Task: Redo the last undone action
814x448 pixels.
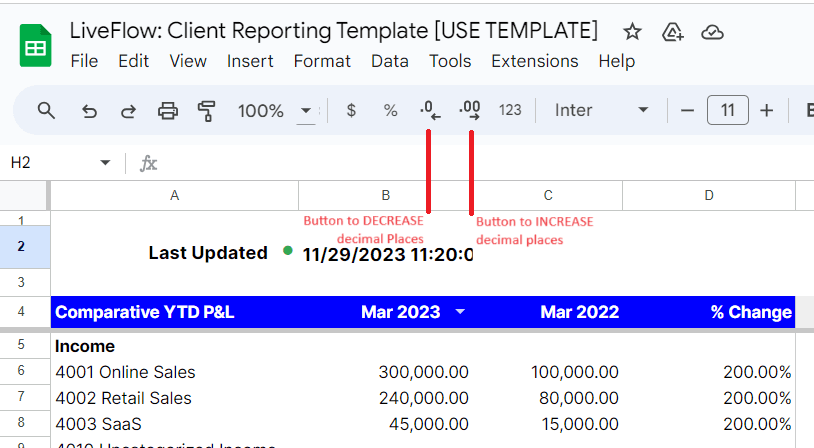Action: tap(128, 111)
